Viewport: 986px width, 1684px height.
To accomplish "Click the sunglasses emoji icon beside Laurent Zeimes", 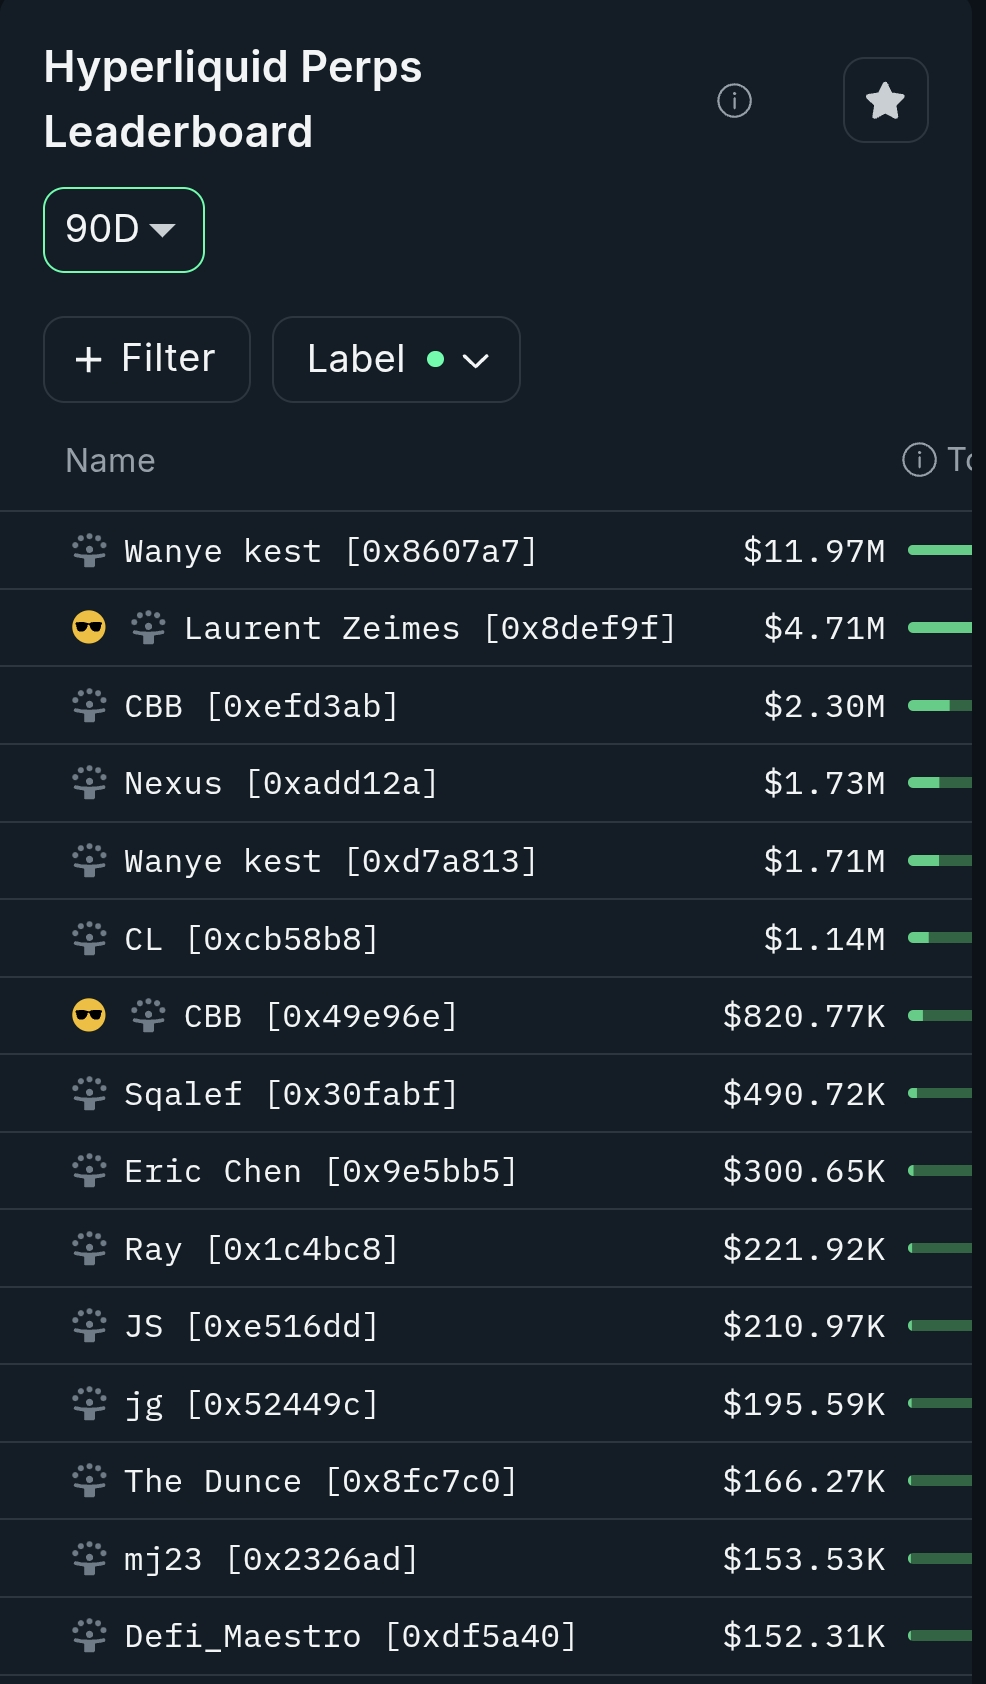I will tap(89, 628).
